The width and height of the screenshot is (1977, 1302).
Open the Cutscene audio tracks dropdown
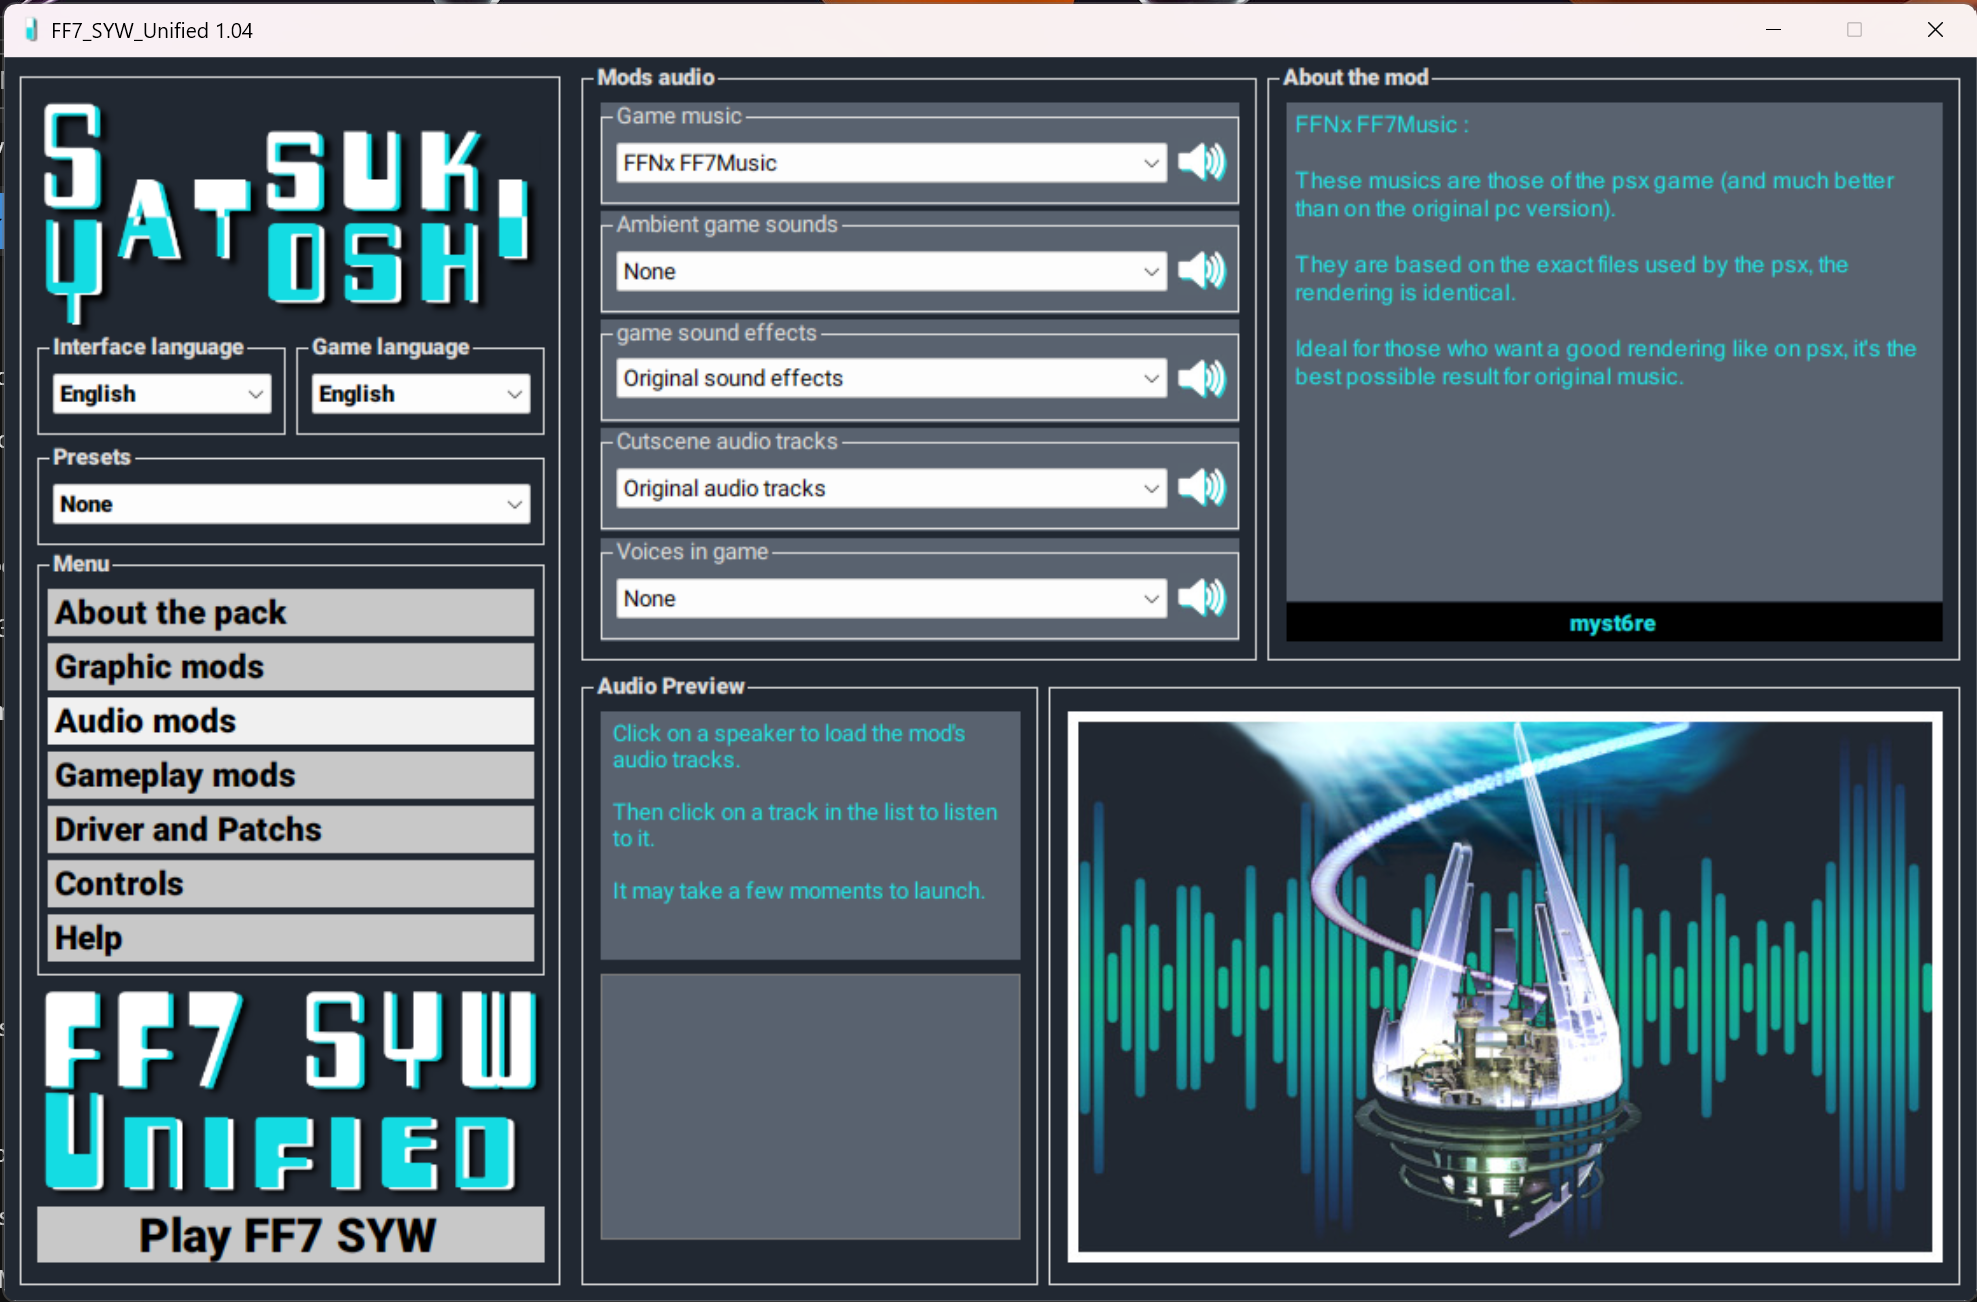[x=891, y=488]
